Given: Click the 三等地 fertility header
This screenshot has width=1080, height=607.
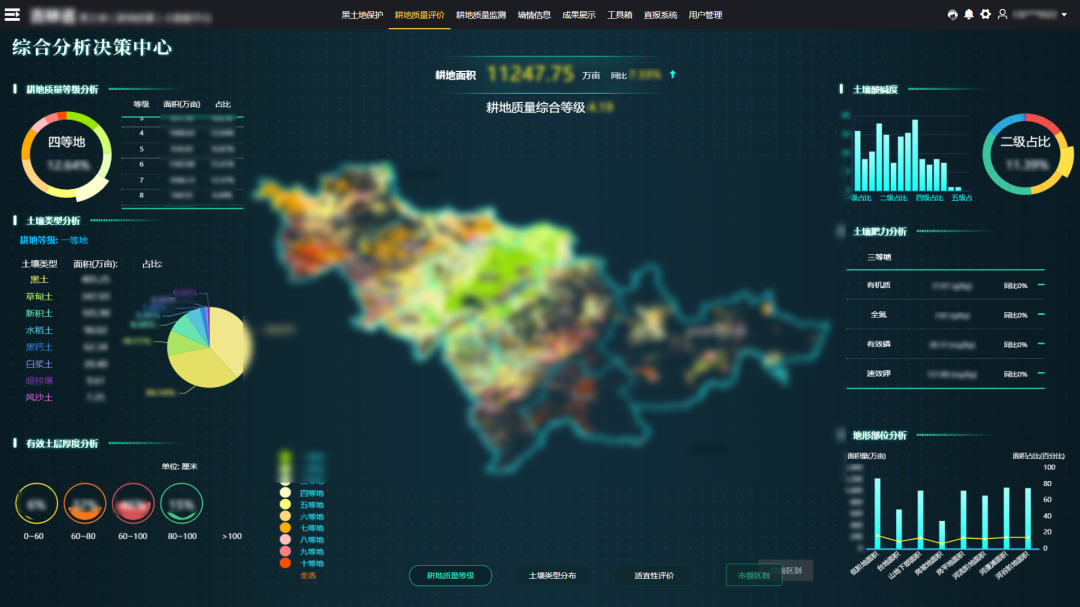Looking at the screenshot, I should pyautogui.click(x=880, y=257).
